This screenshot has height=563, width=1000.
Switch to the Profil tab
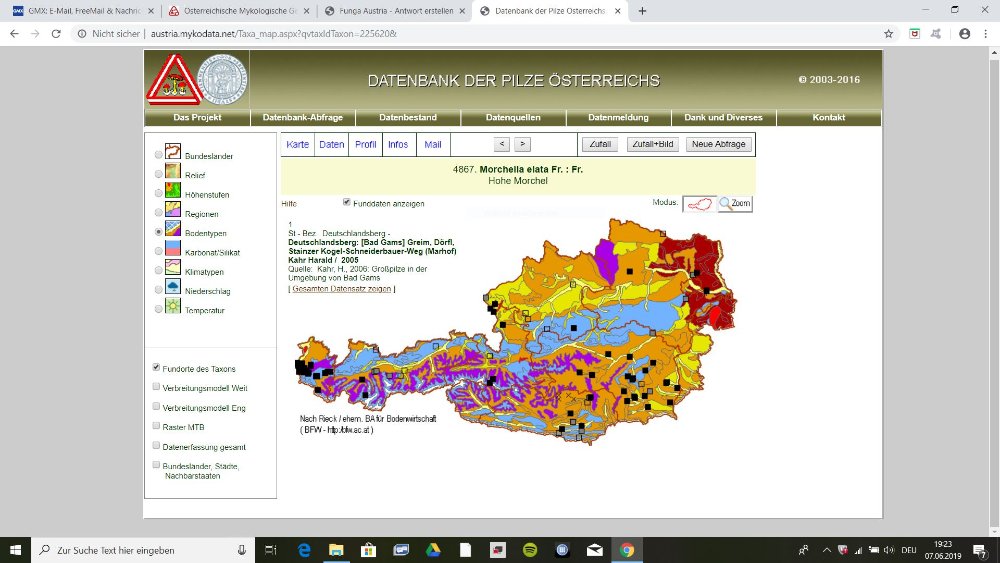coord(366,144)
